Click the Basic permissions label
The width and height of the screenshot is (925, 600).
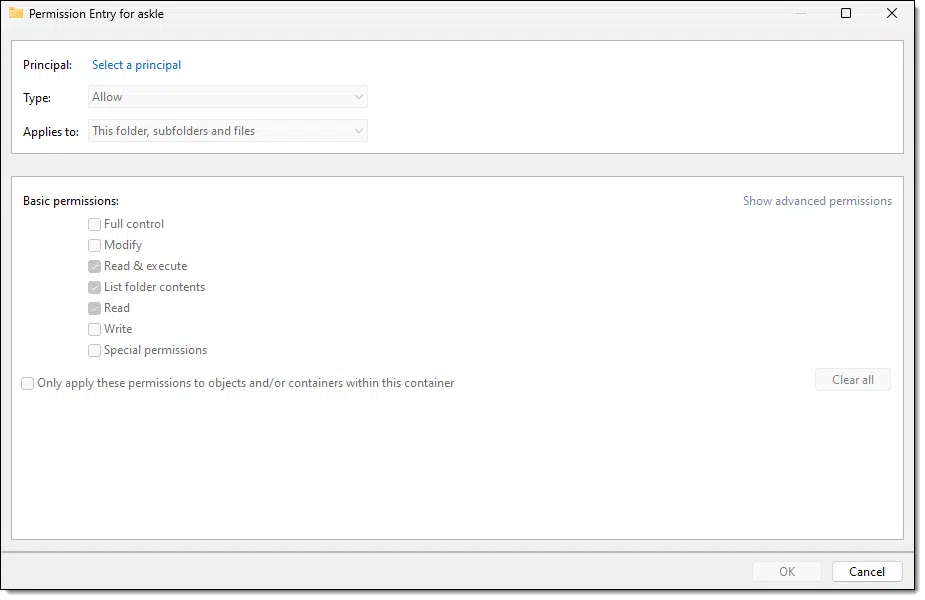coord(71,201)
